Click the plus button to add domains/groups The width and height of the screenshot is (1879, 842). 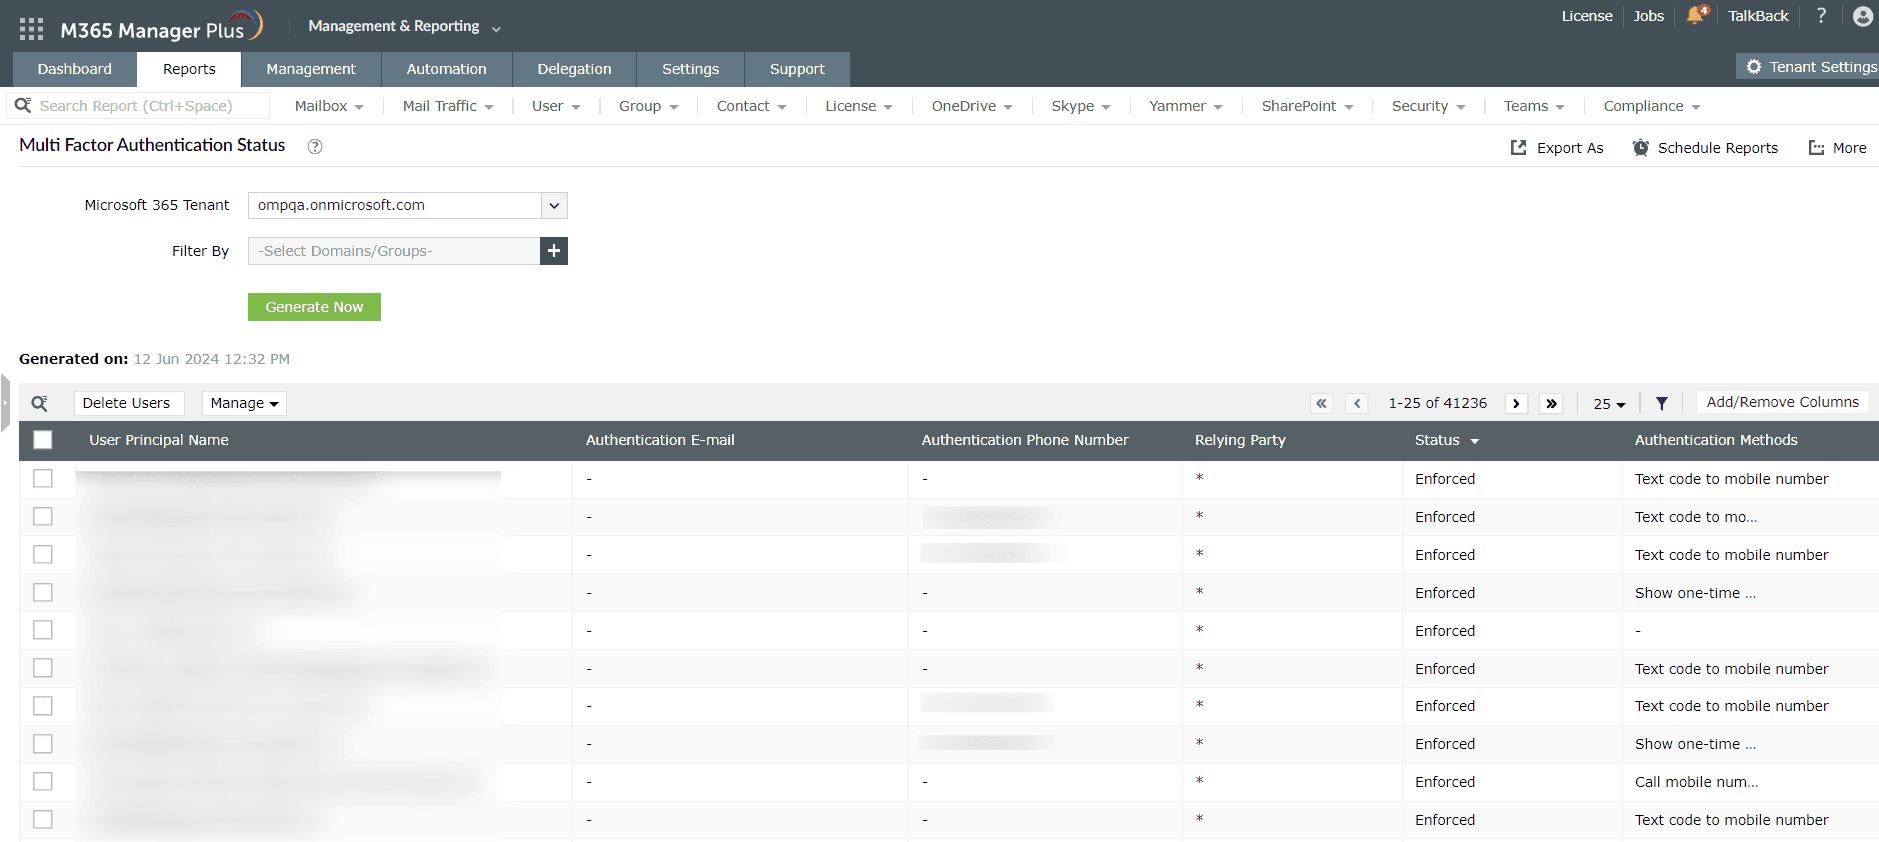click(554, 251)
